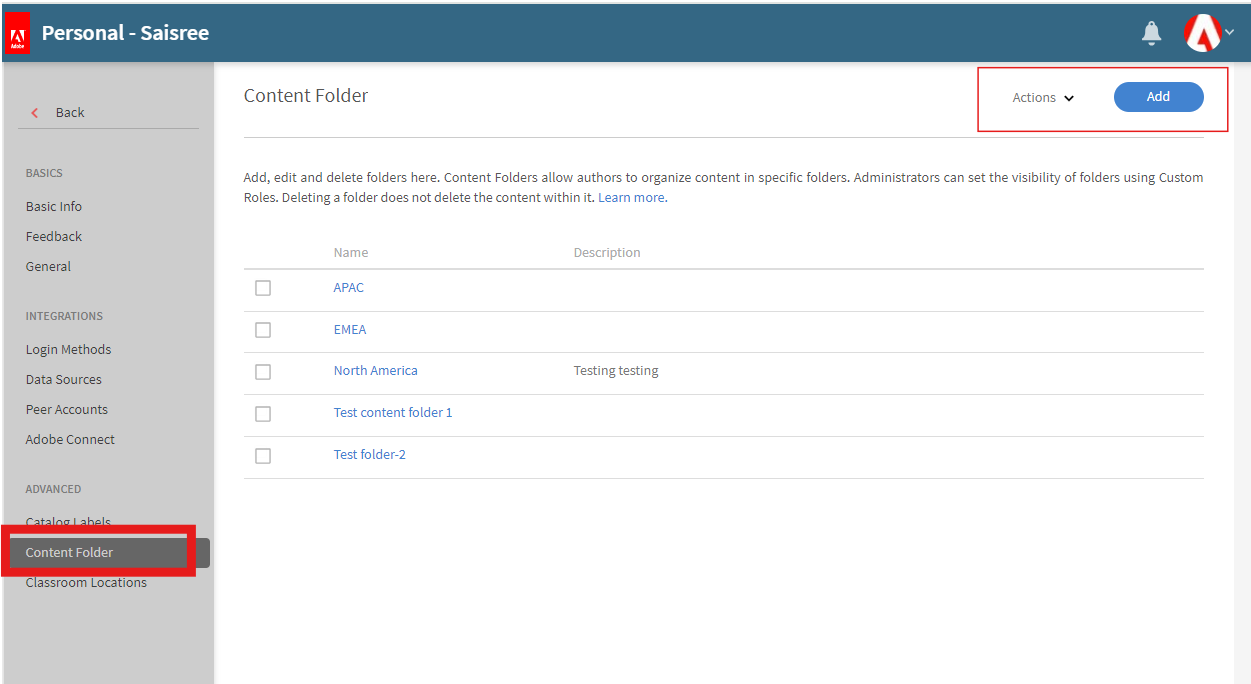Navigate to Data Sources
The width and height of the screenshot is (1251, 684).
(x=64, y=380)
